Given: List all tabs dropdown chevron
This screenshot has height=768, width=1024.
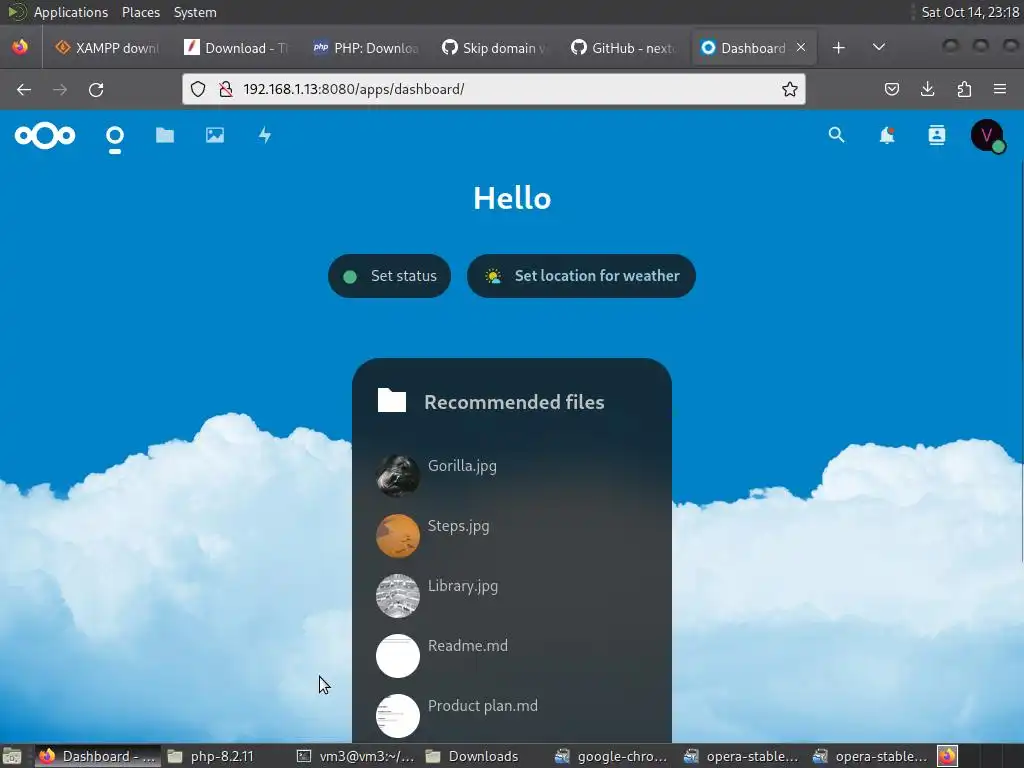Looking at the screenshot, I should [879, 48].
